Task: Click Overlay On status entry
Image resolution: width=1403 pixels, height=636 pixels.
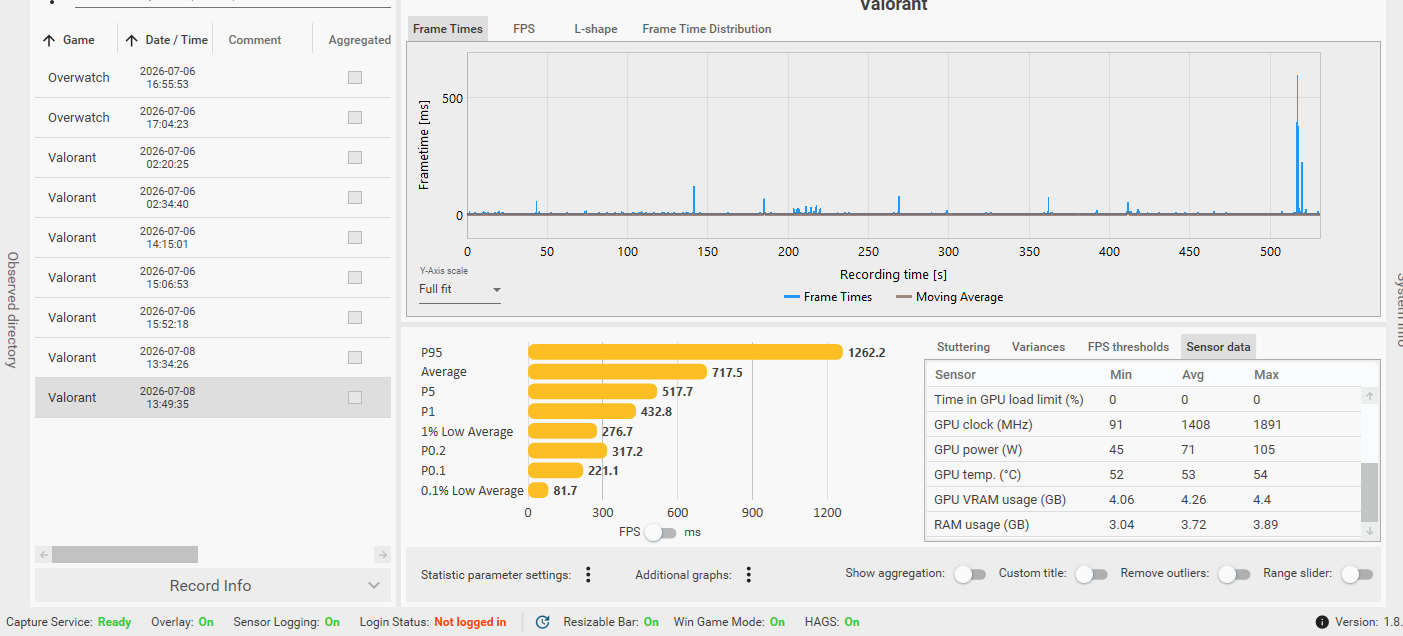Action: [x=182, y=622]
